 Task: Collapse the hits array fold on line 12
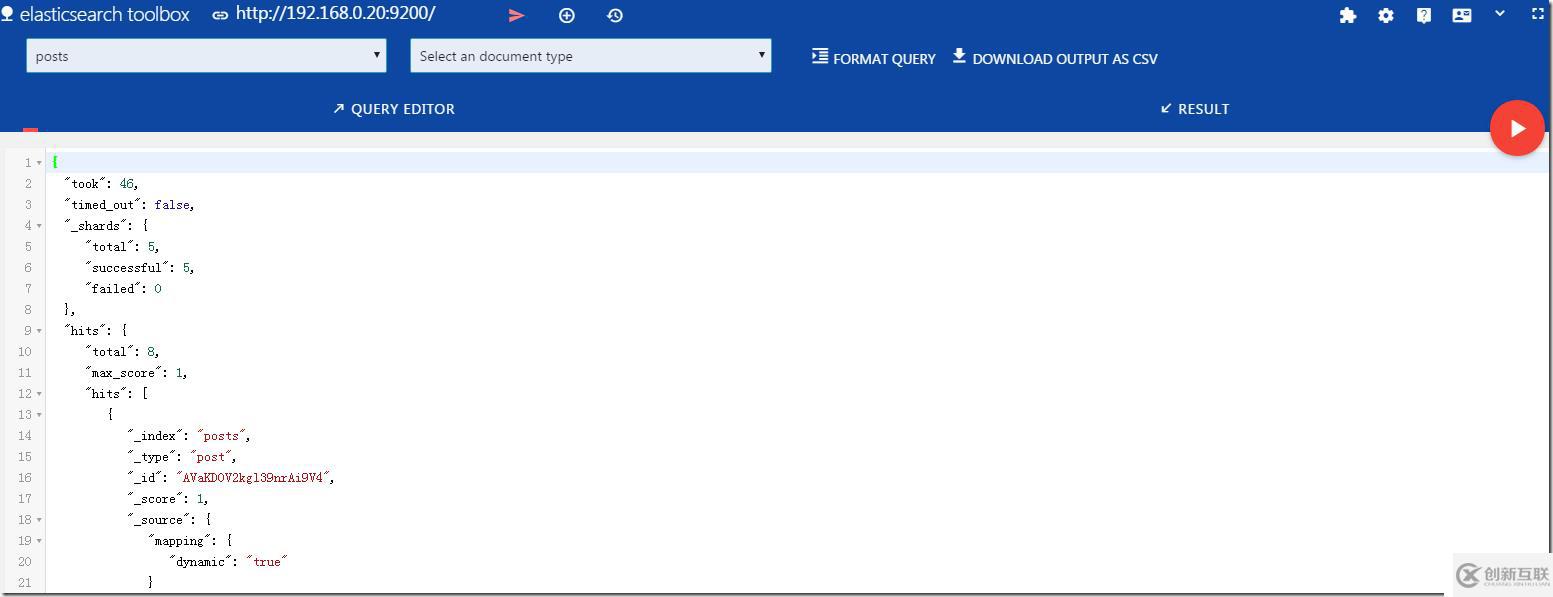pos(39,394)
